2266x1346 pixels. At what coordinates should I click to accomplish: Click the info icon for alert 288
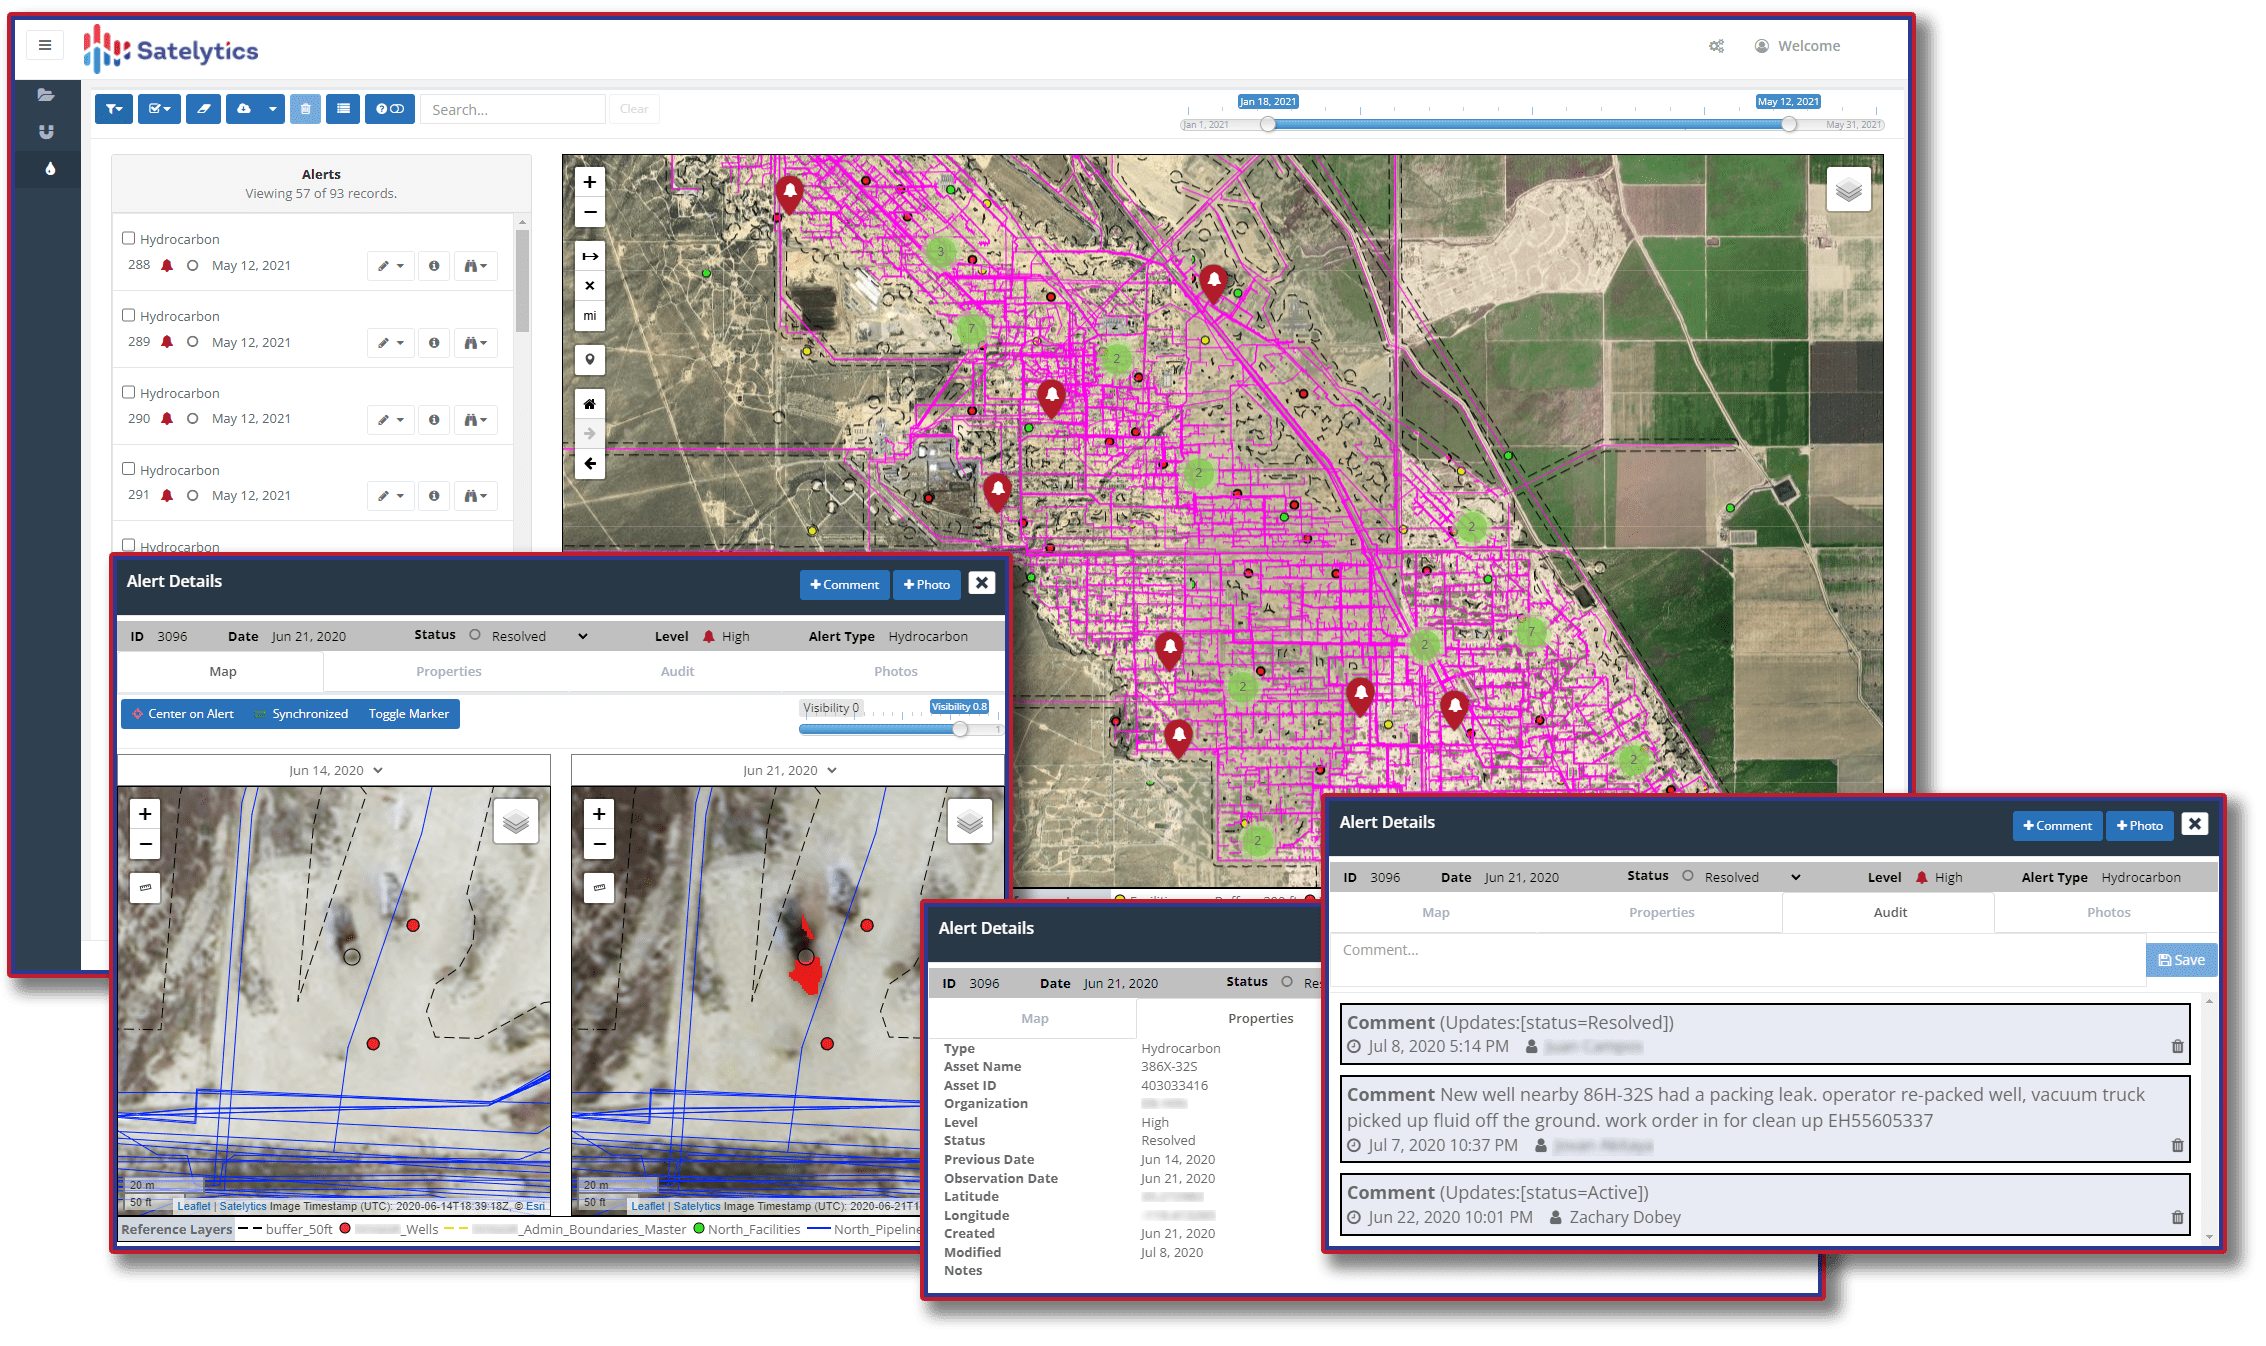coord(434,266)
